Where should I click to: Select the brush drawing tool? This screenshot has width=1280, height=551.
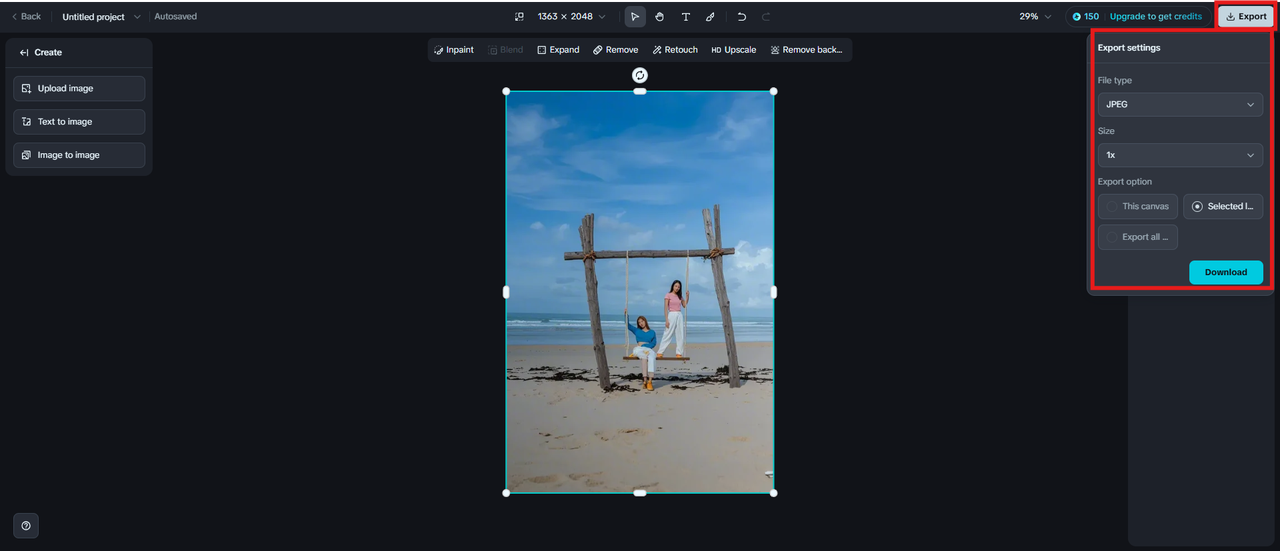(710, 17)
